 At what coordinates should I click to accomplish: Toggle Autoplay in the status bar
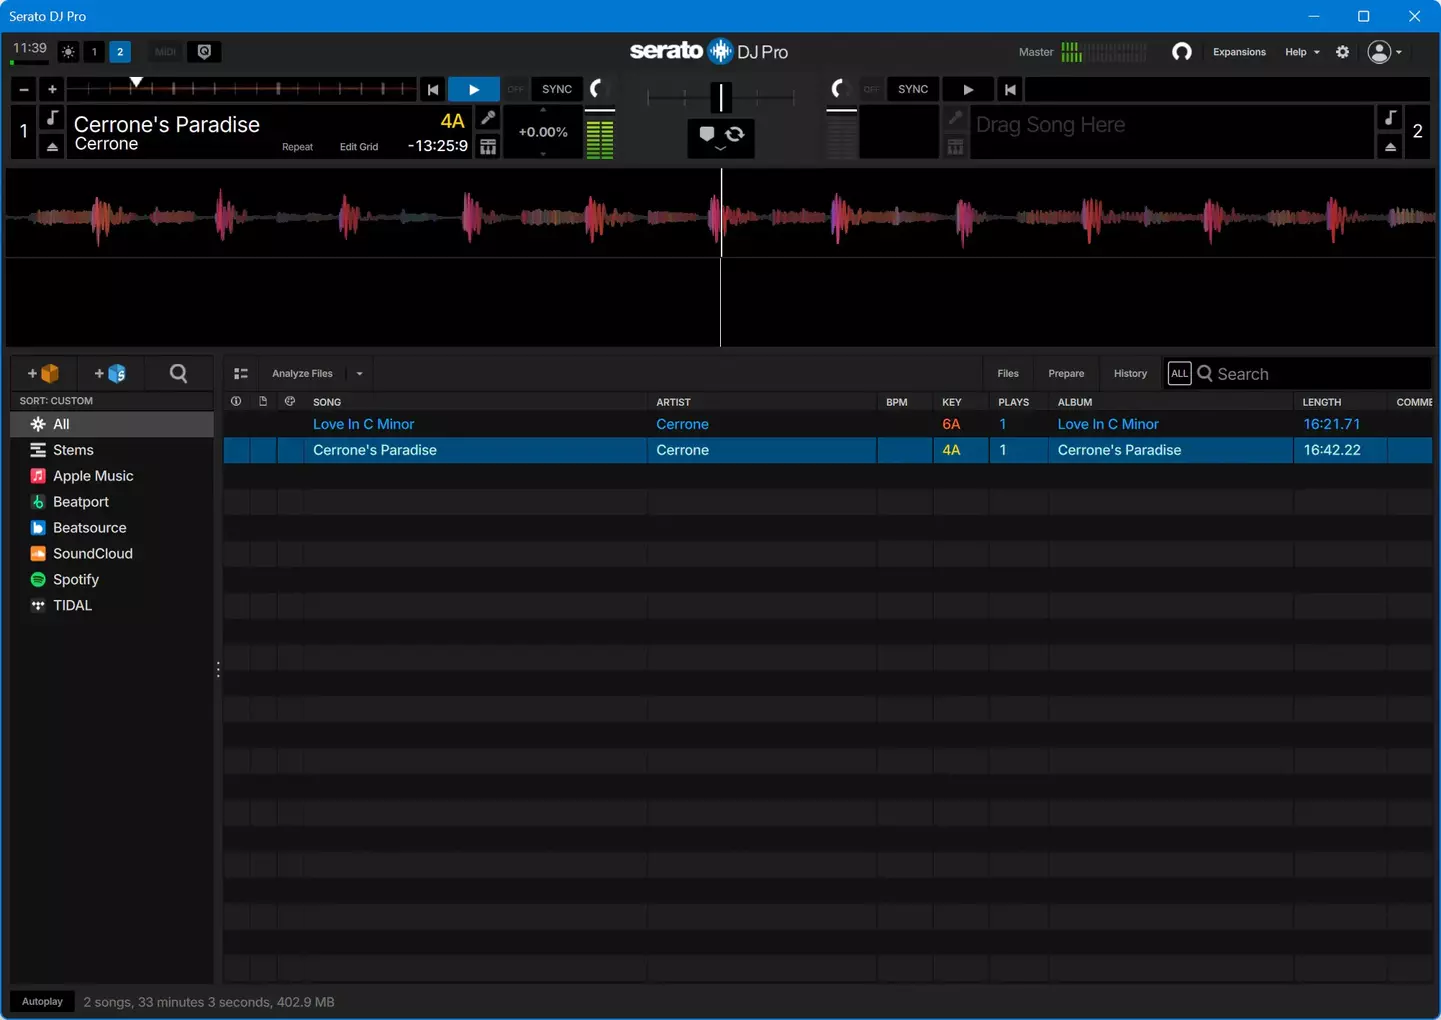42,1001
